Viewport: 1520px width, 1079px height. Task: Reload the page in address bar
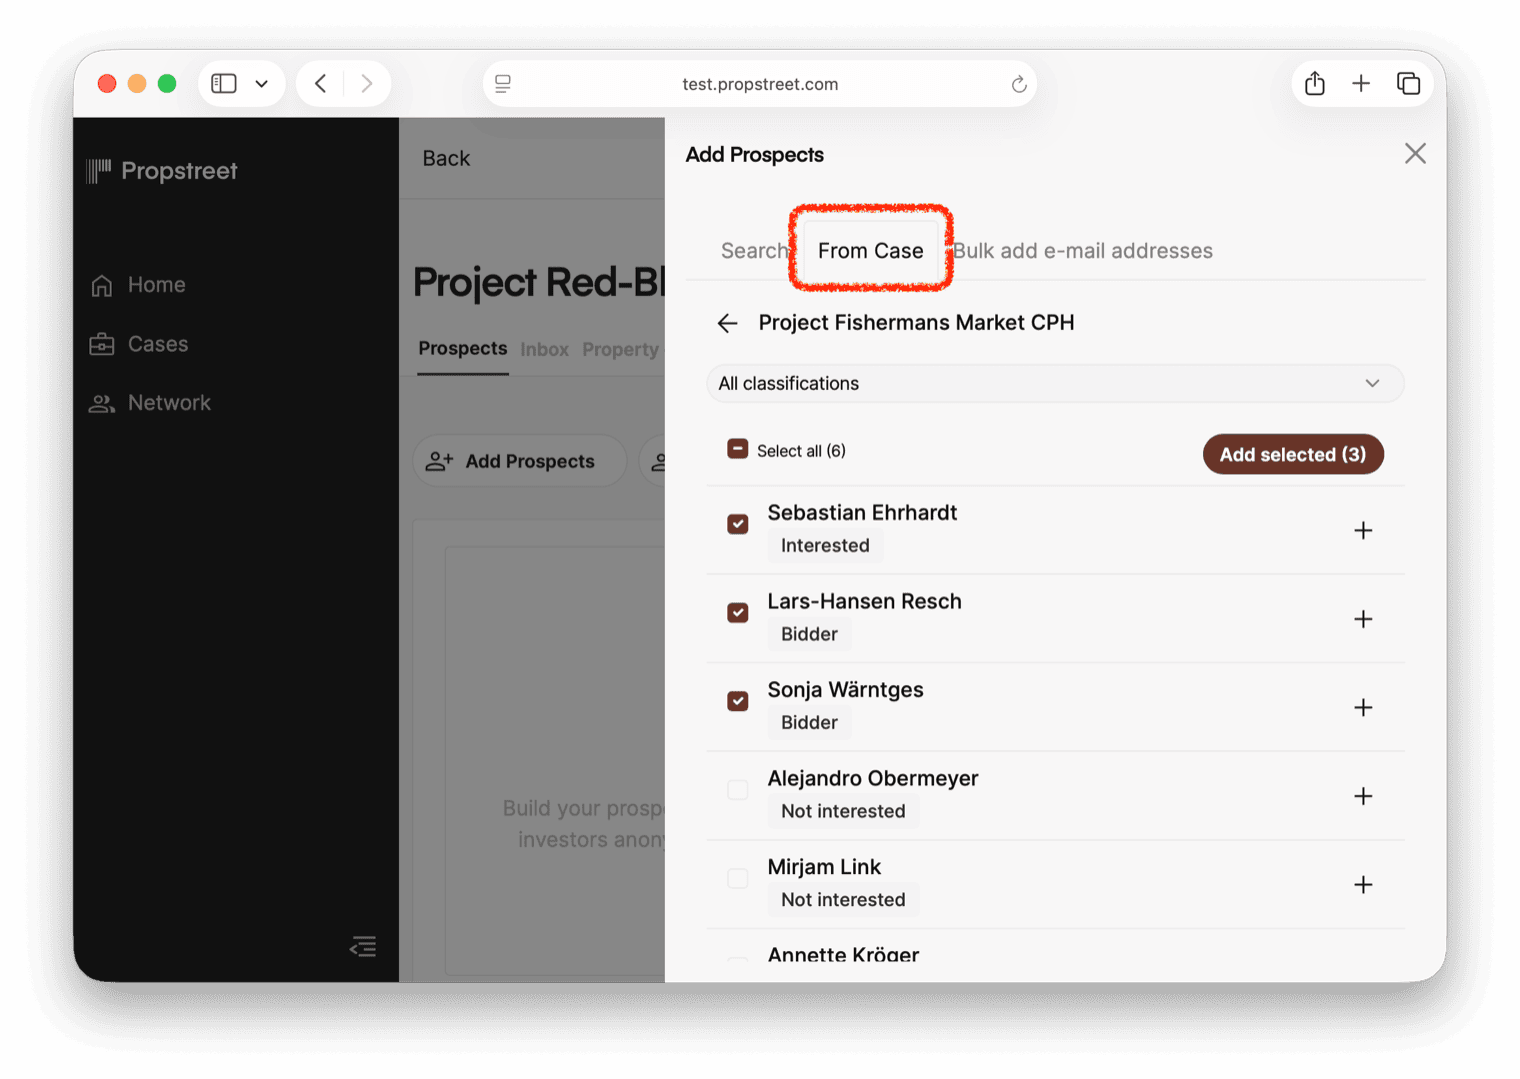click(x=1018, y=84)
